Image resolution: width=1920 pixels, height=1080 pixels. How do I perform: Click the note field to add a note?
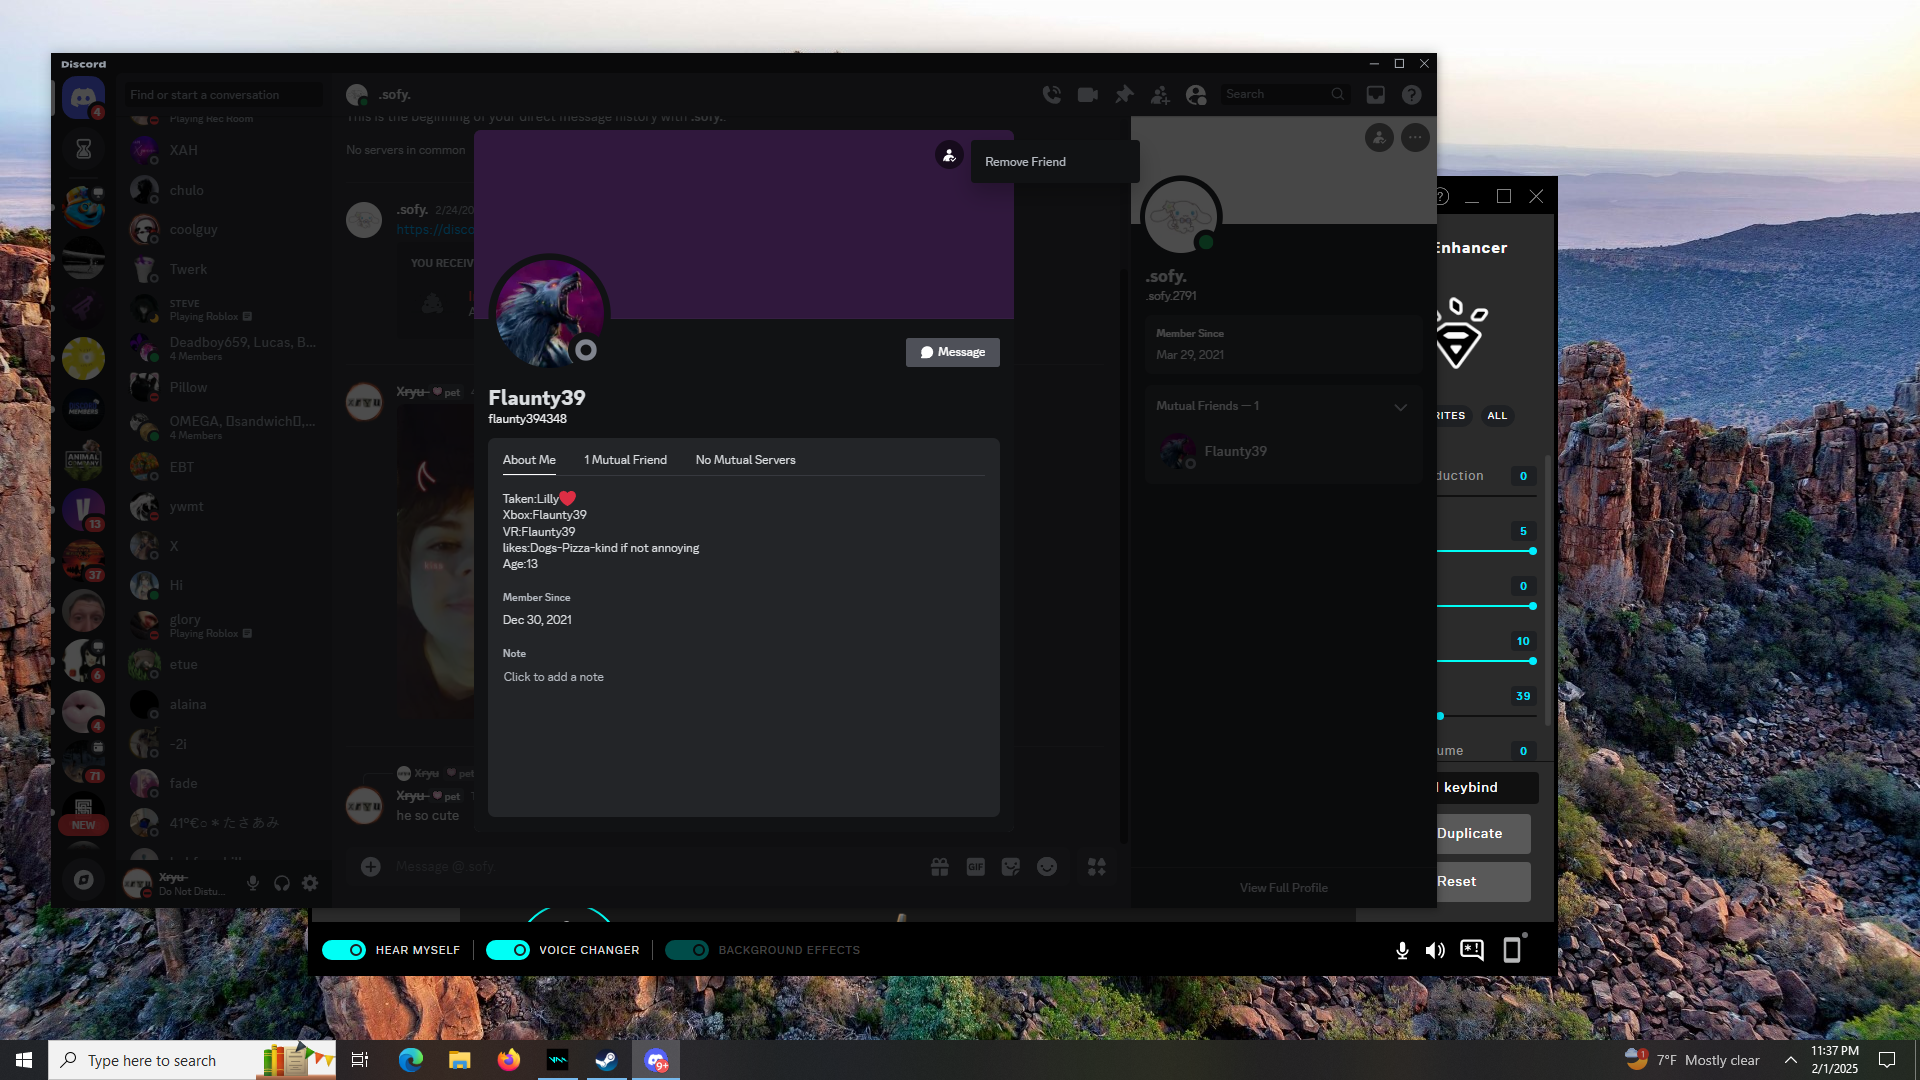point(554,677)
